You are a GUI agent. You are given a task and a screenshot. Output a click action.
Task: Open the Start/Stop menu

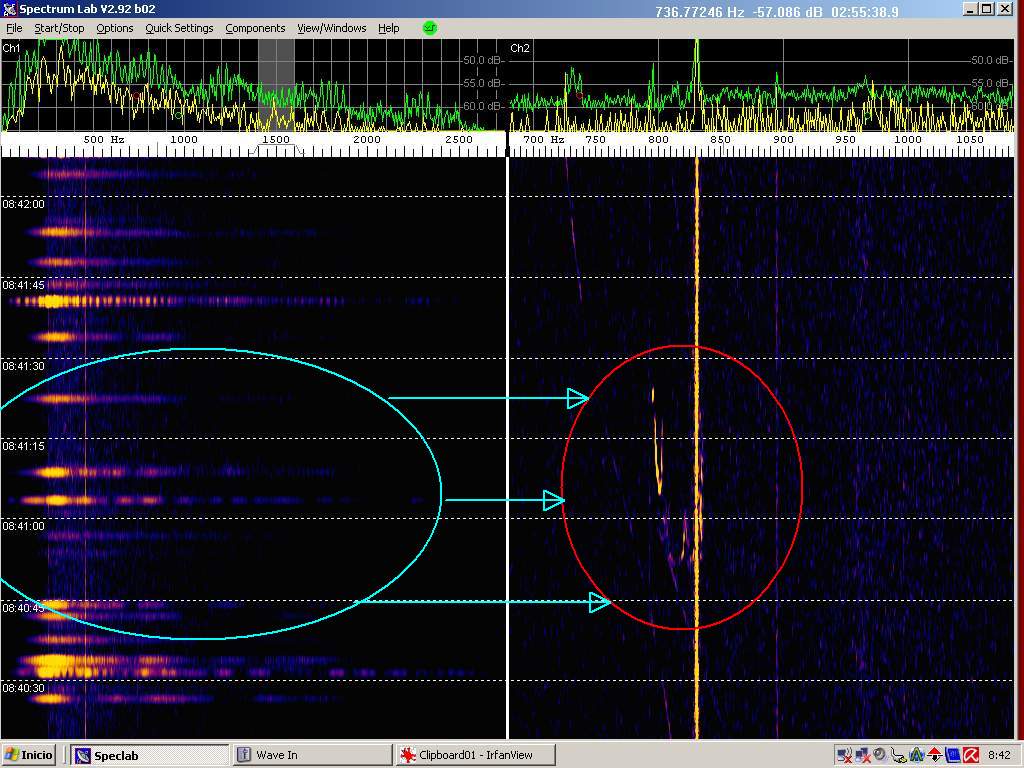click(59, 28)
